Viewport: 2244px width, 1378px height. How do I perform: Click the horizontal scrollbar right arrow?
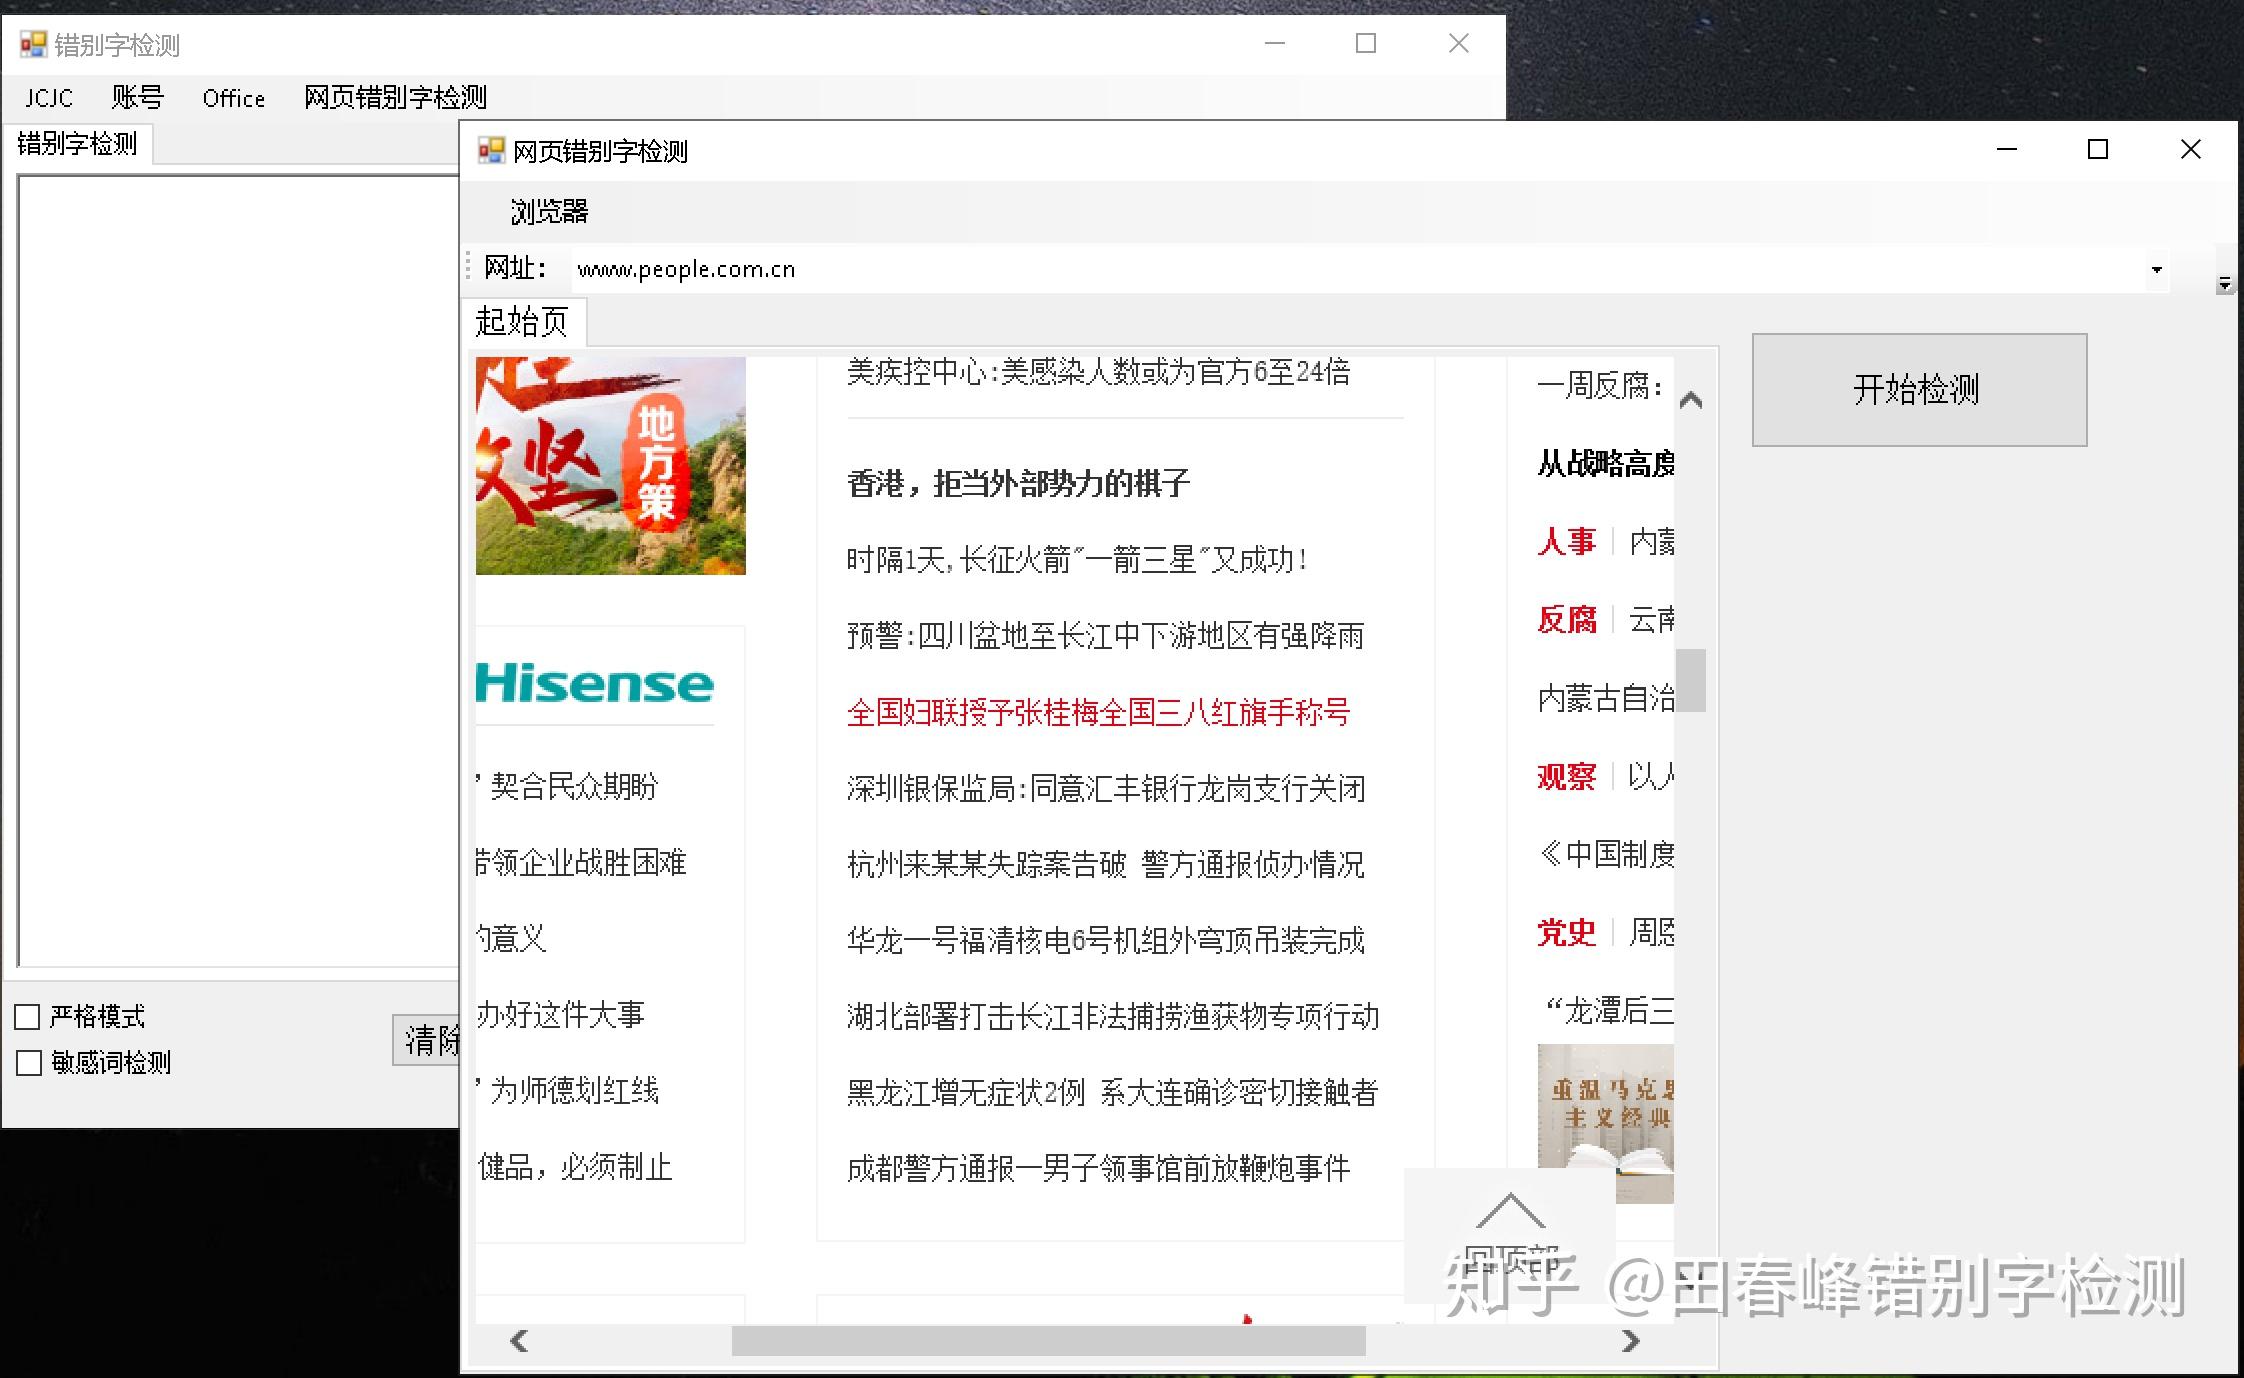1630,1341
